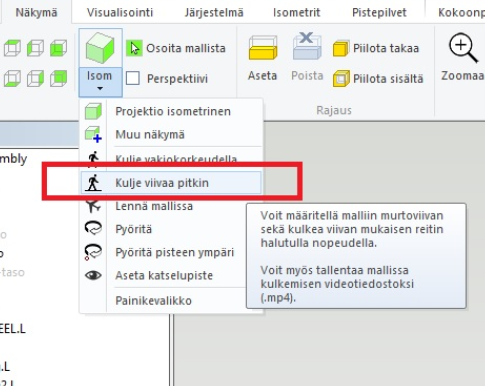Activate Osoita mallista tool

point(176,48)
